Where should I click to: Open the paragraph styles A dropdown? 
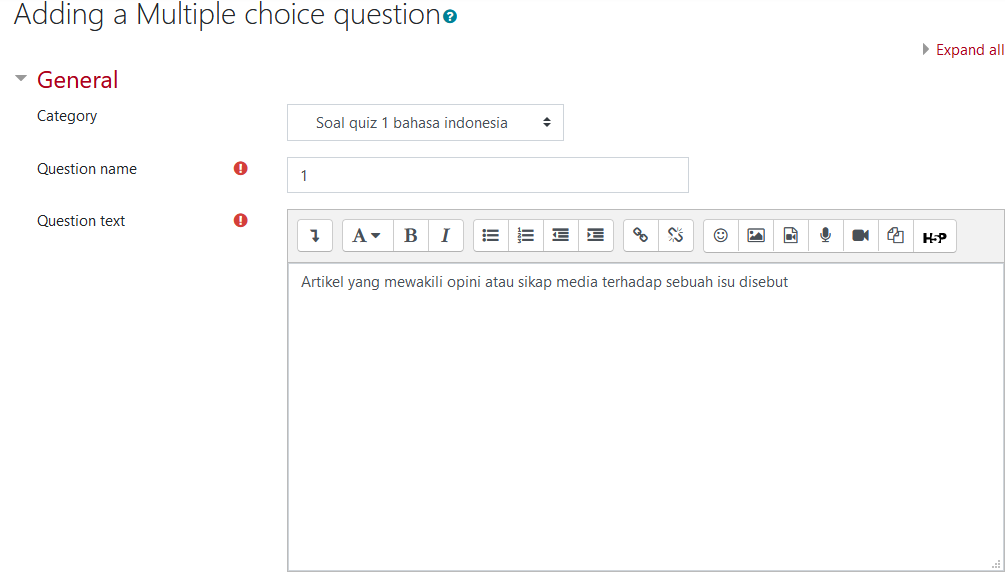coord(367,236)
